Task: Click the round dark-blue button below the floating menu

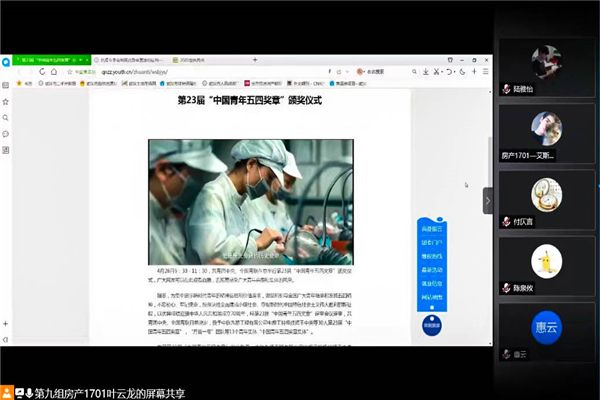Action: 432,325
